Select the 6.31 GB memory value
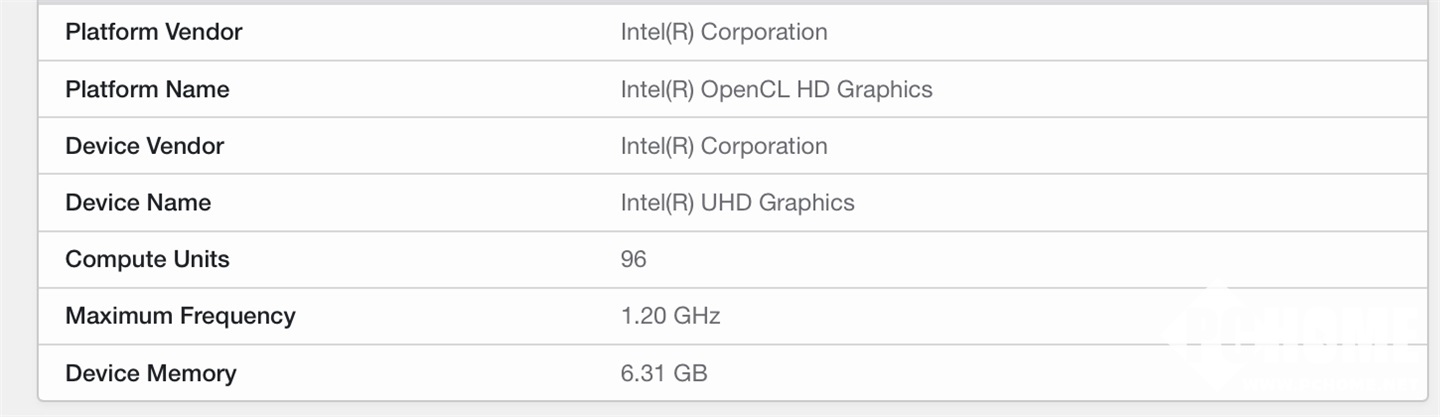This screenshot has height=417, width=1440. point(663,373)
